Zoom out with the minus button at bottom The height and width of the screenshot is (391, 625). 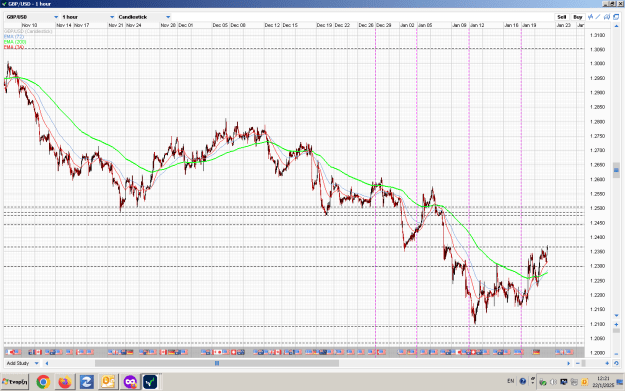coord(578,363)
